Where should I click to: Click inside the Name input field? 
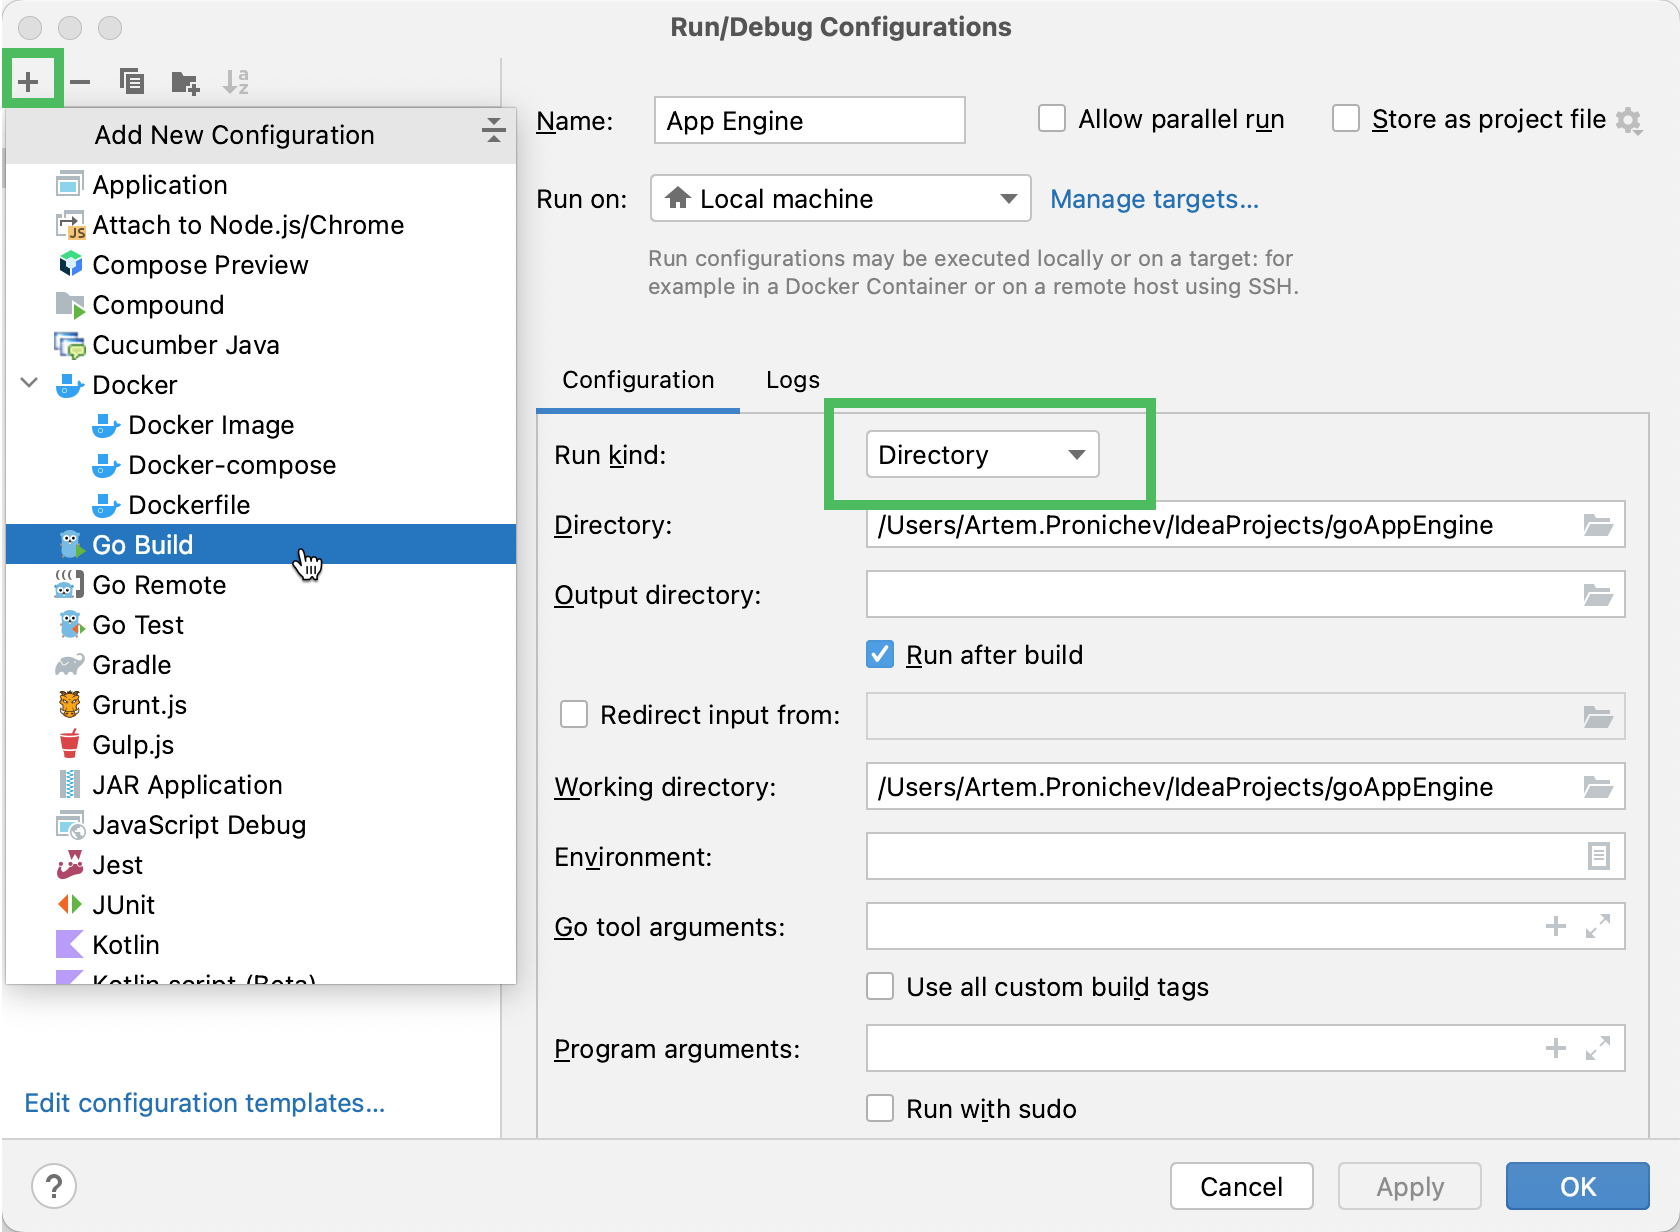808,120
